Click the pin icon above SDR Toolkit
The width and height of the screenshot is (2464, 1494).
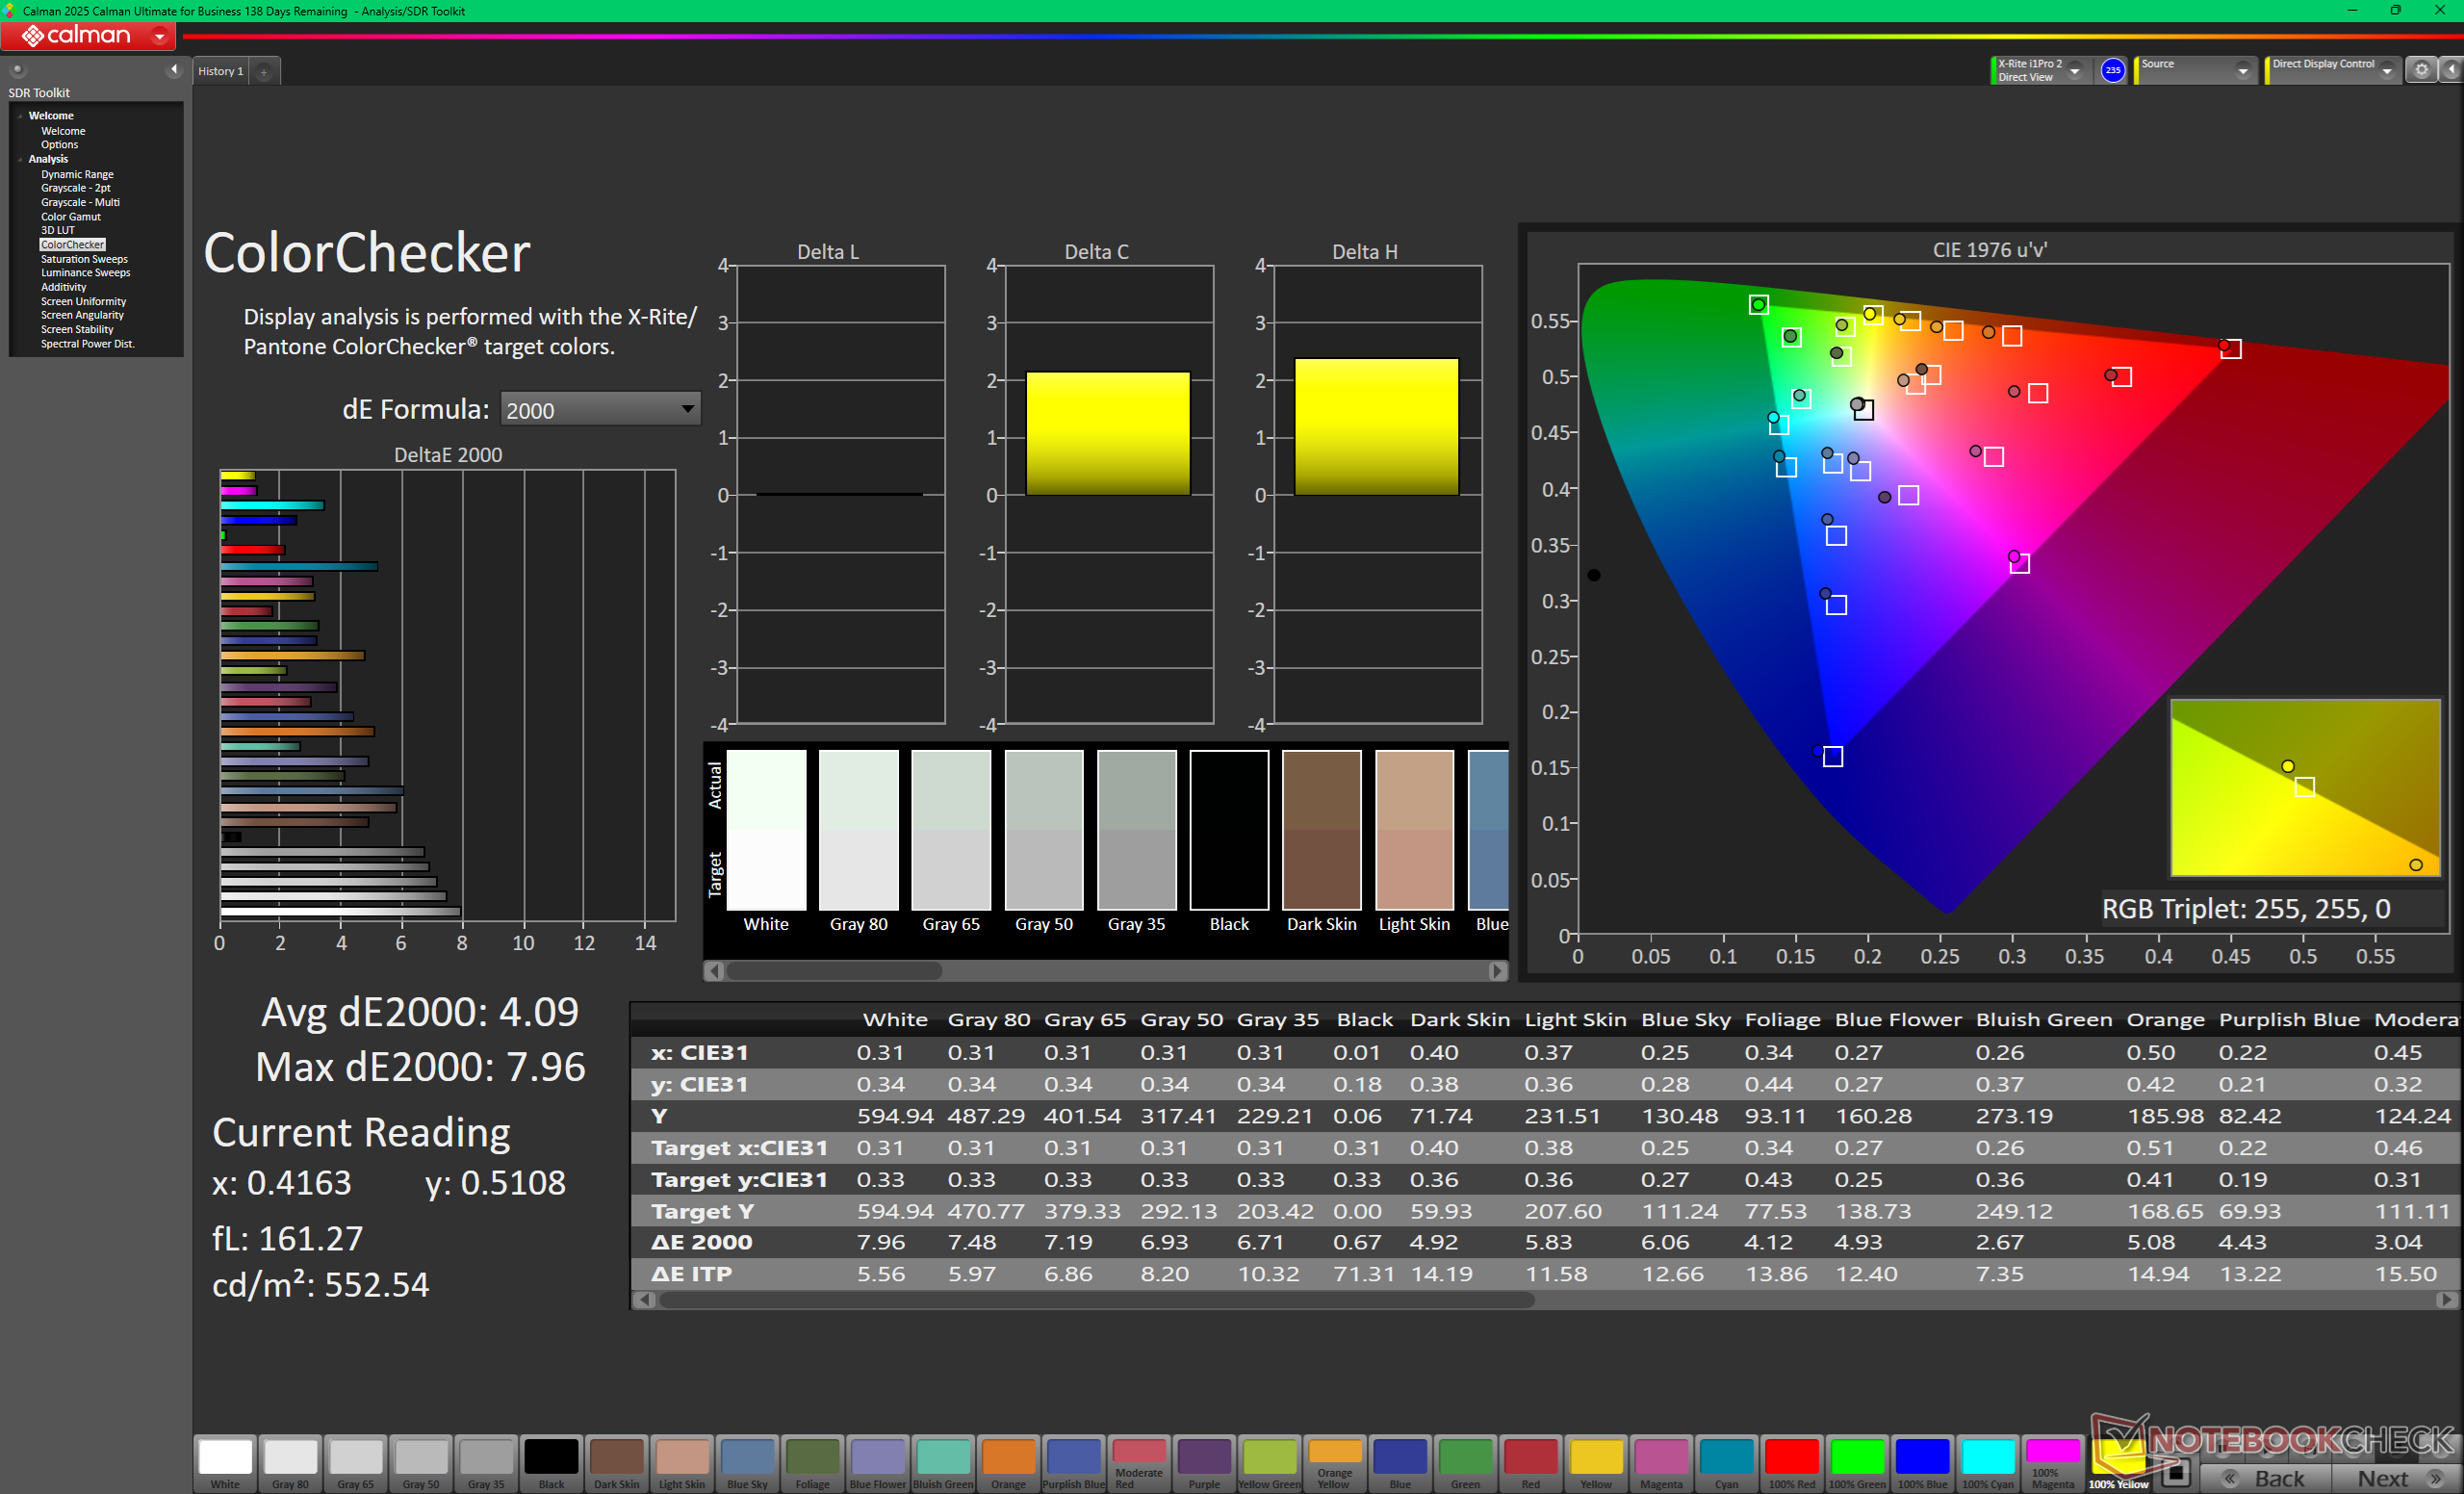coord(17,69)
